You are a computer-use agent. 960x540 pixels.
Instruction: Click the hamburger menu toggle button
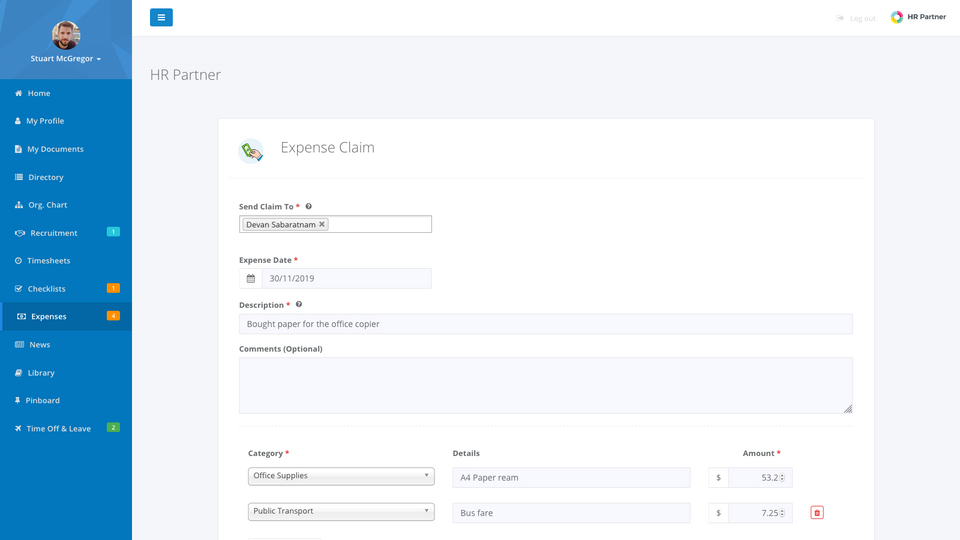click(x=161, y=17)
